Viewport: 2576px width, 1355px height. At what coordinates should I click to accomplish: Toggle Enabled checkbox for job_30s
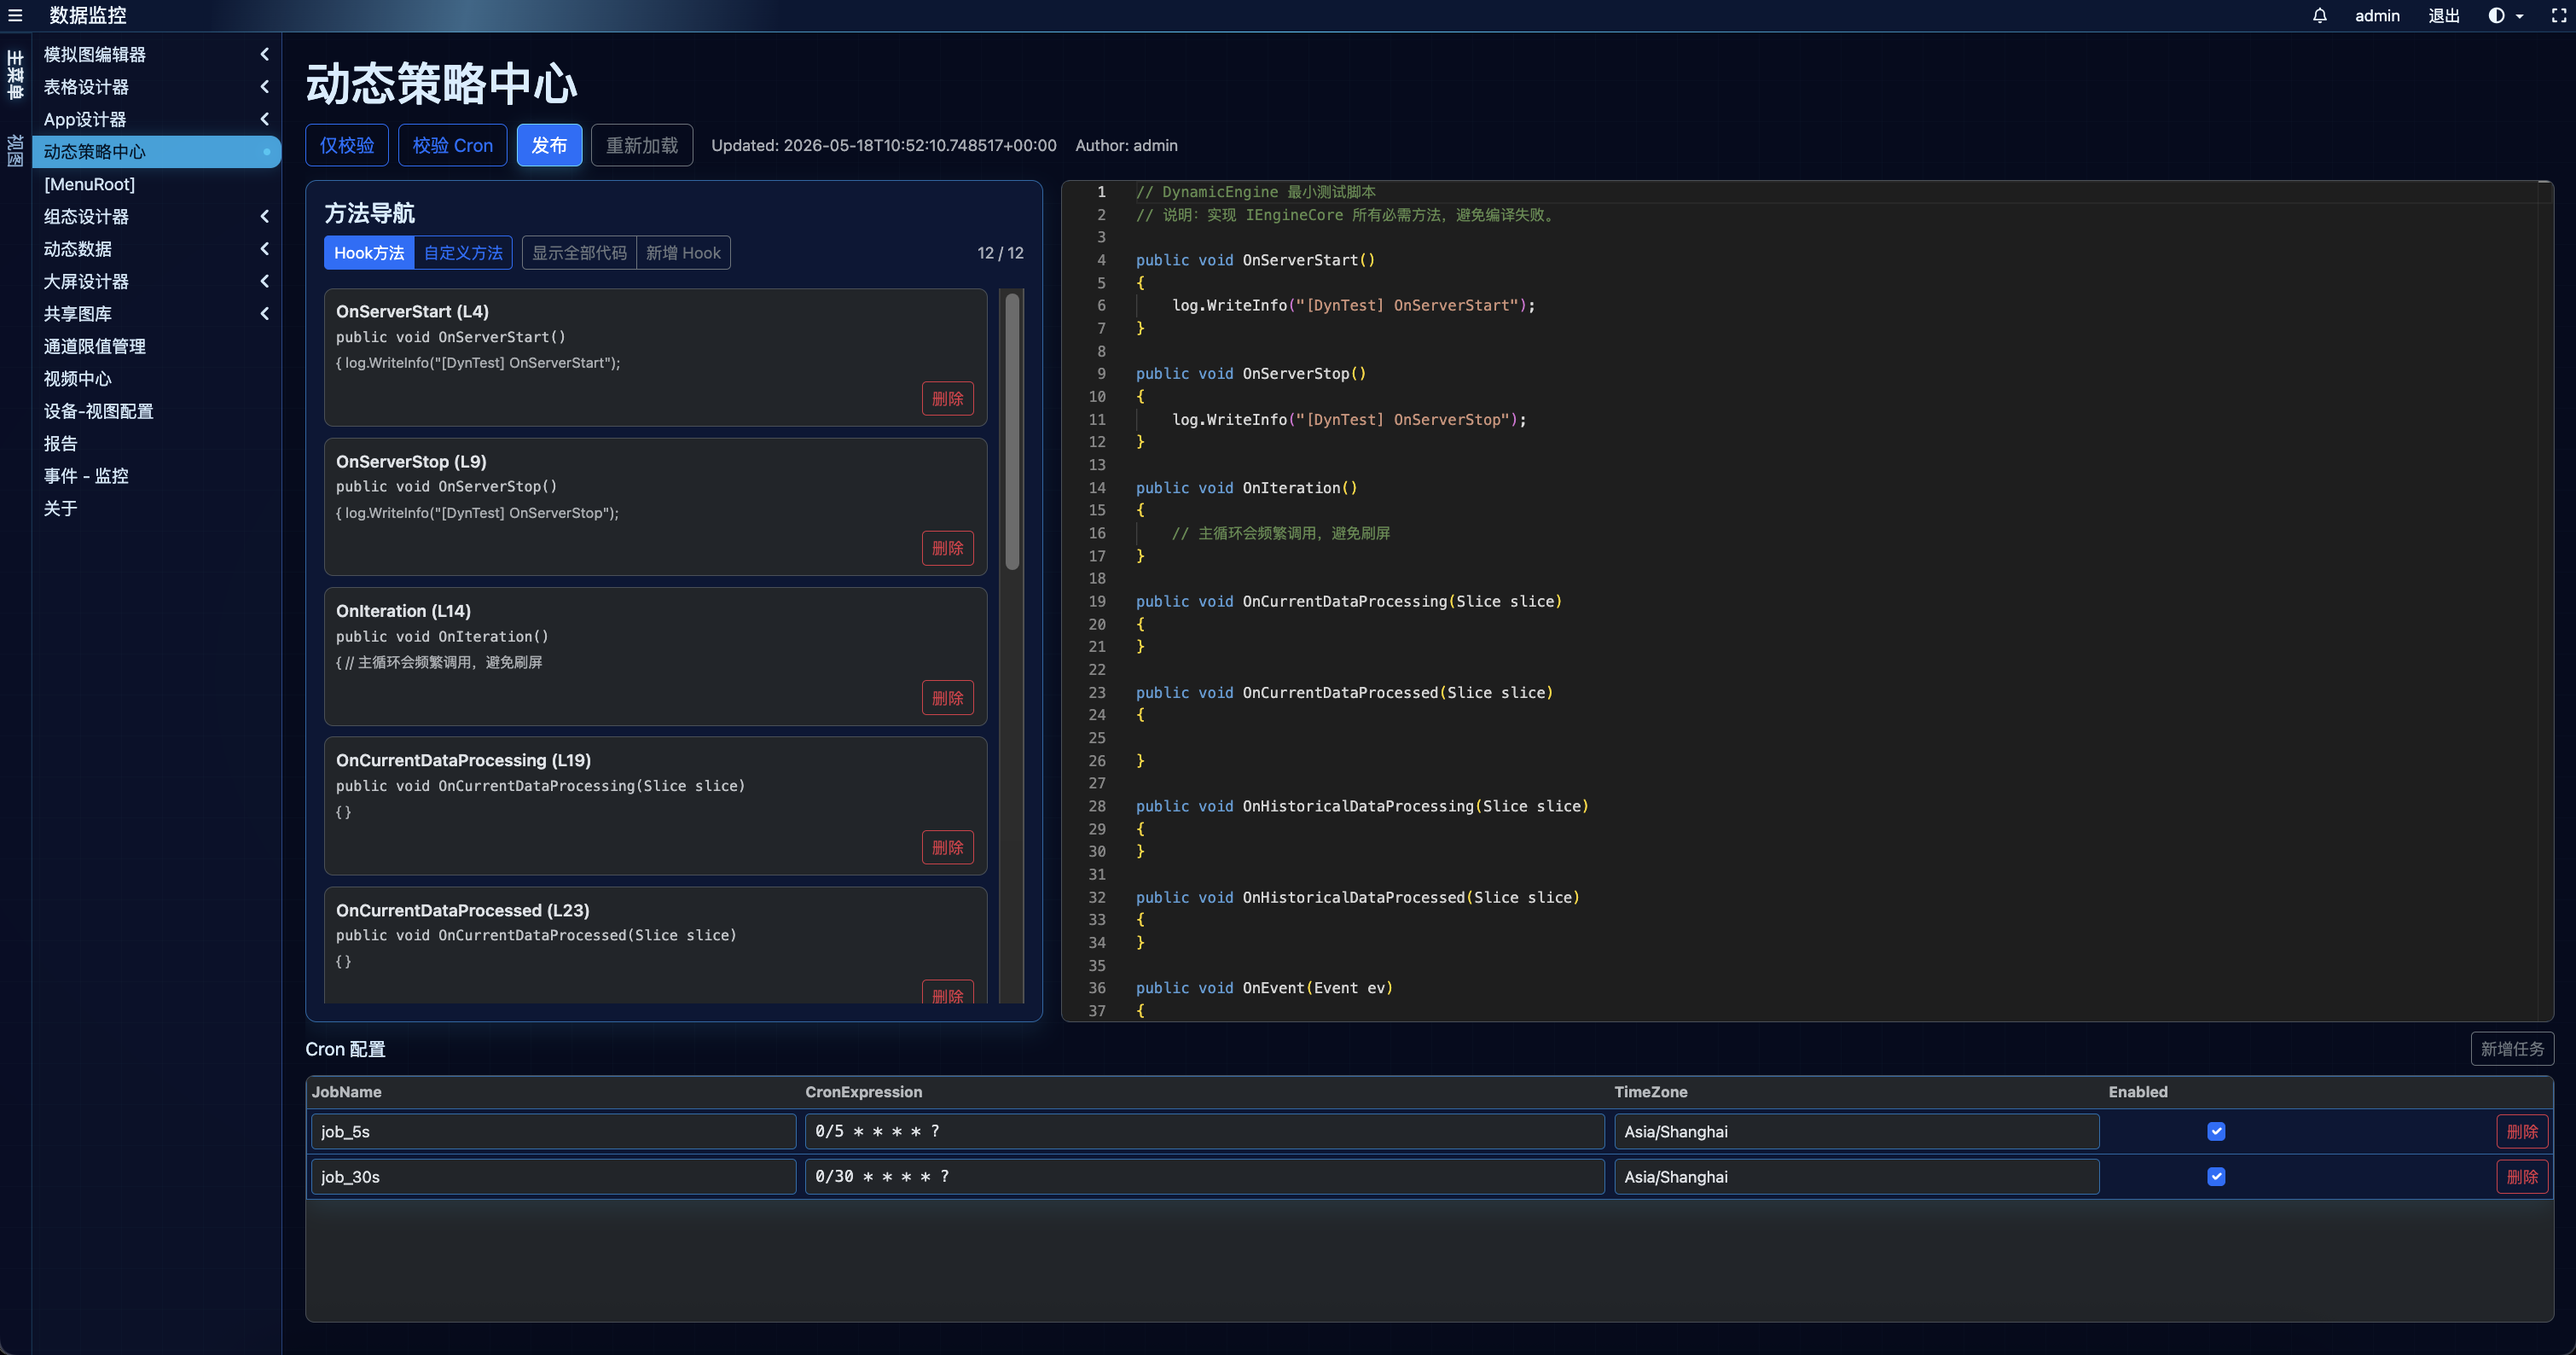(2216, 1176)
